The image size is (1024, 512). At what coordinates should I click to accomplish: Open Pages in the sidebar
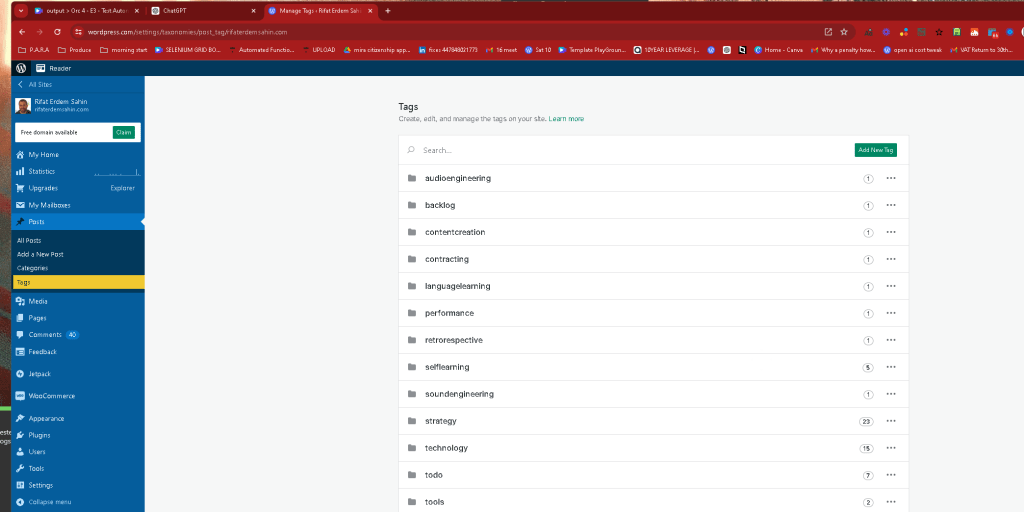pos(78,318)
